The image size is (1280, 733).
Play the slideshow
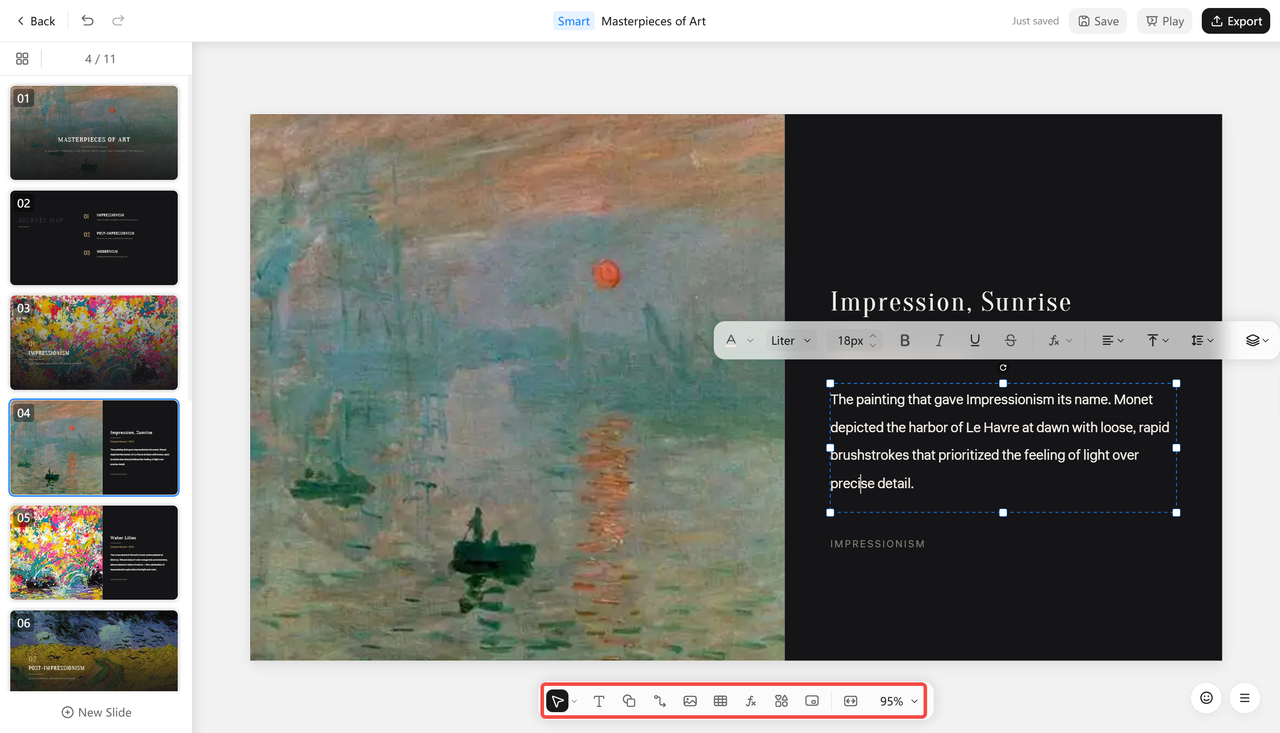pyautogui.click(x=1165, y=21)
